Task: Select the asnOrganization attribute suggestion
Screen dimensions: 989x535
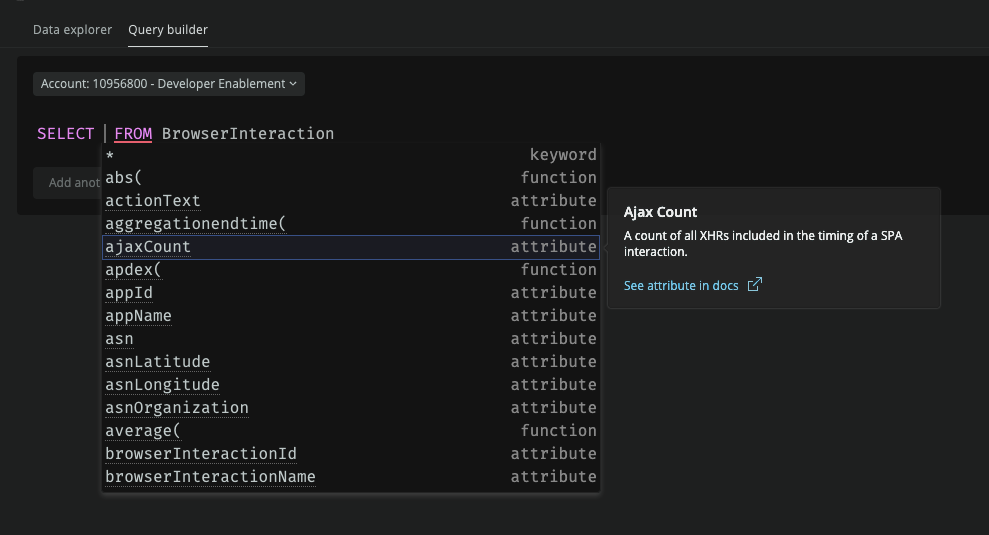Action: pyautogui.click(x=351, y=408)
